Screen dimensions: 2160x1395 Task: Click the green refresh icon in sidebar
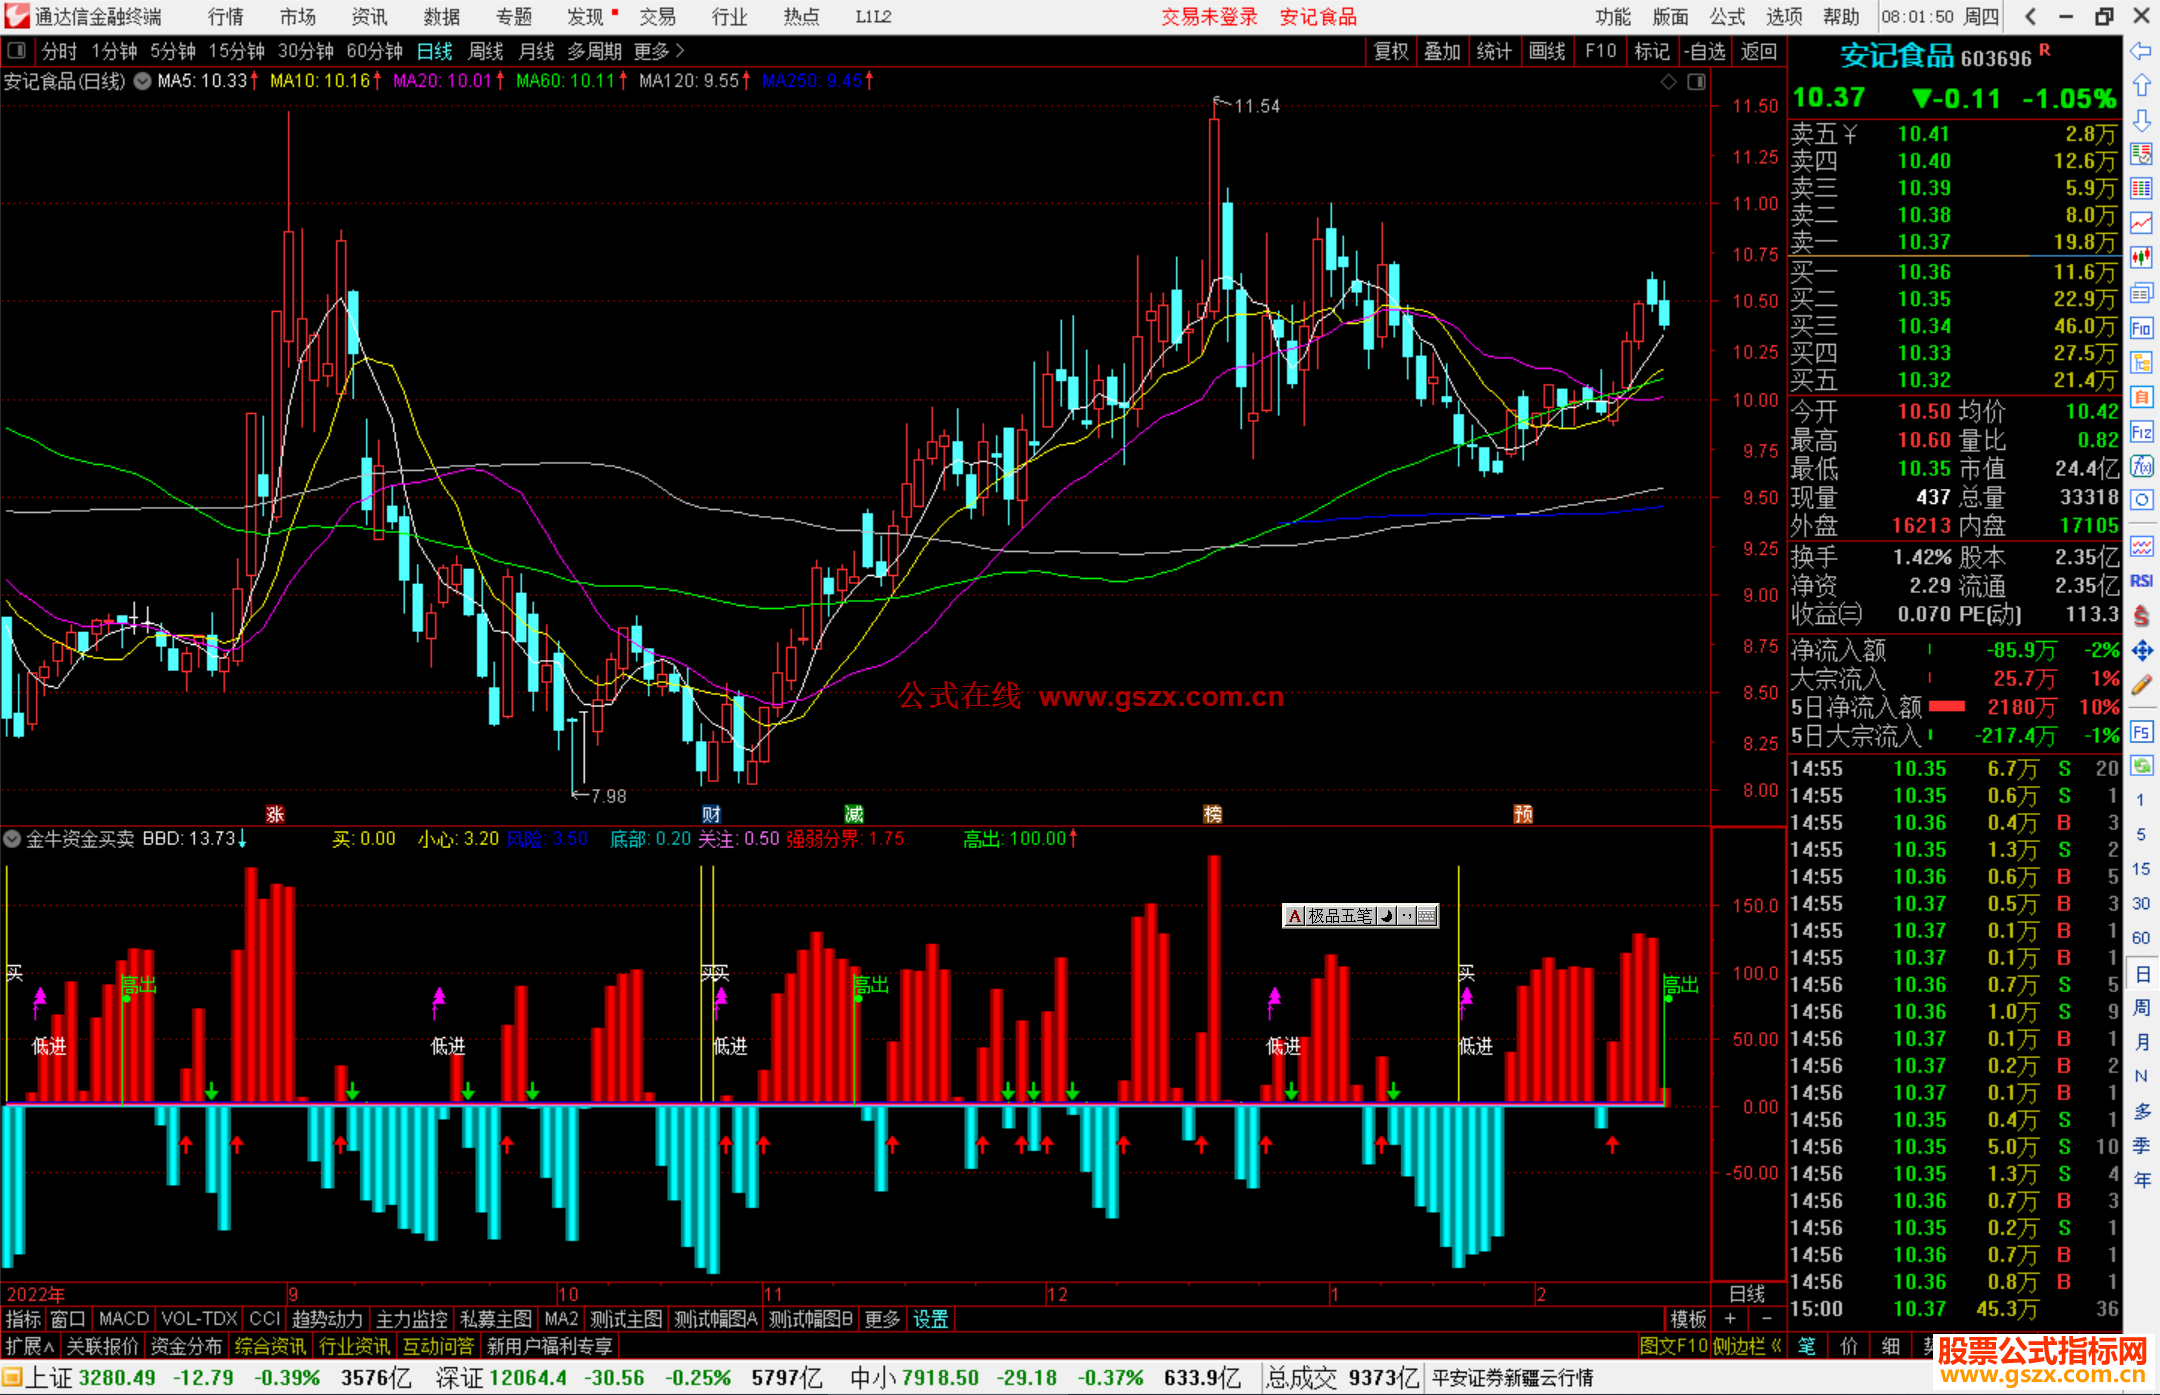click(x=2141, y=766)
